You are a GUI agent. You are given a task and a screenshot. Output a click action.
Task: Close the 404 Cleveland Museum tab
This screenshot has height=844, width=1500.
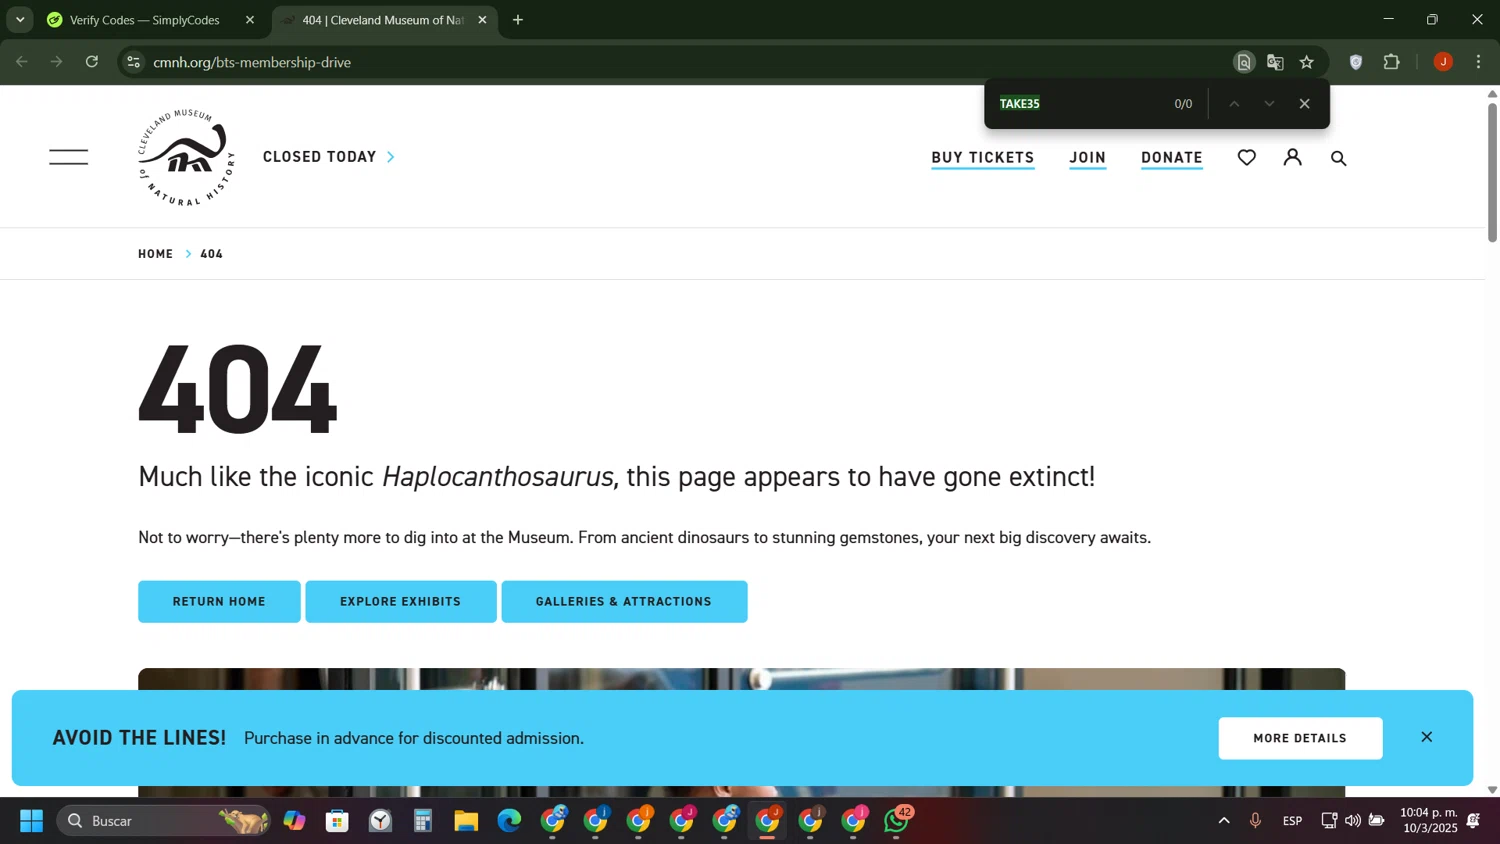point(482,20)
